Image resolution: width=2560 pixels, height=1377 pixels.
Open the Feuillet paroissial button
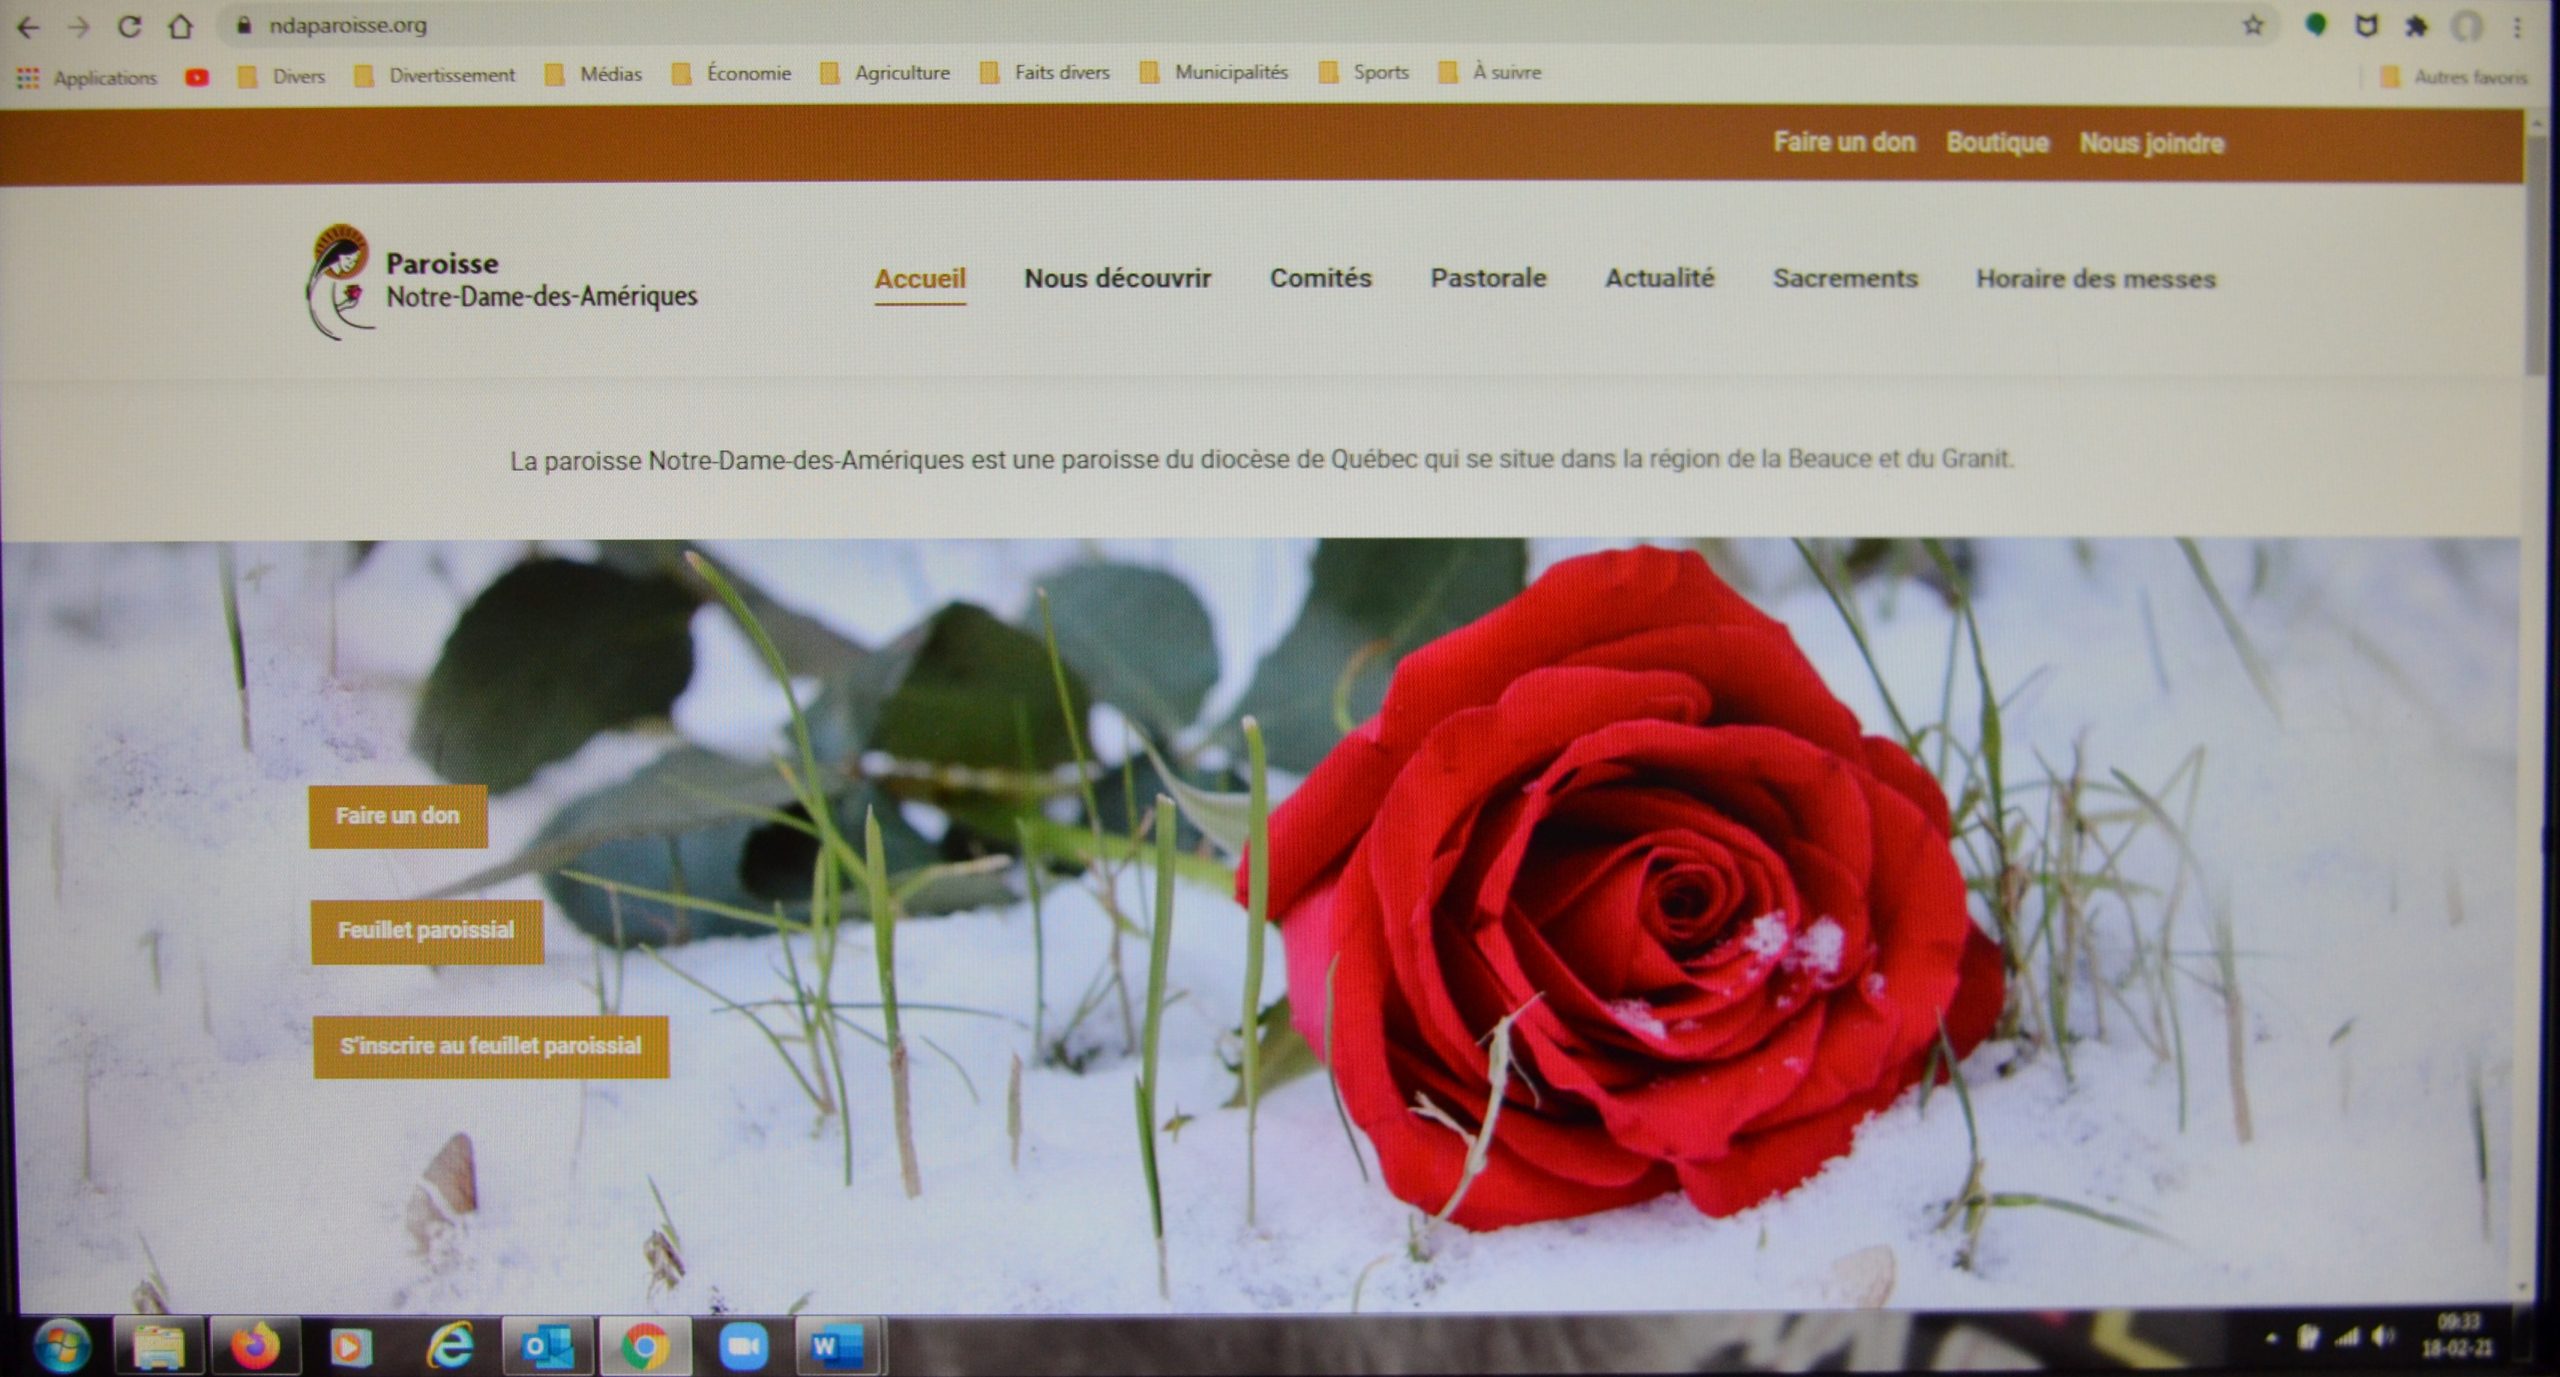tap(427, 931)
